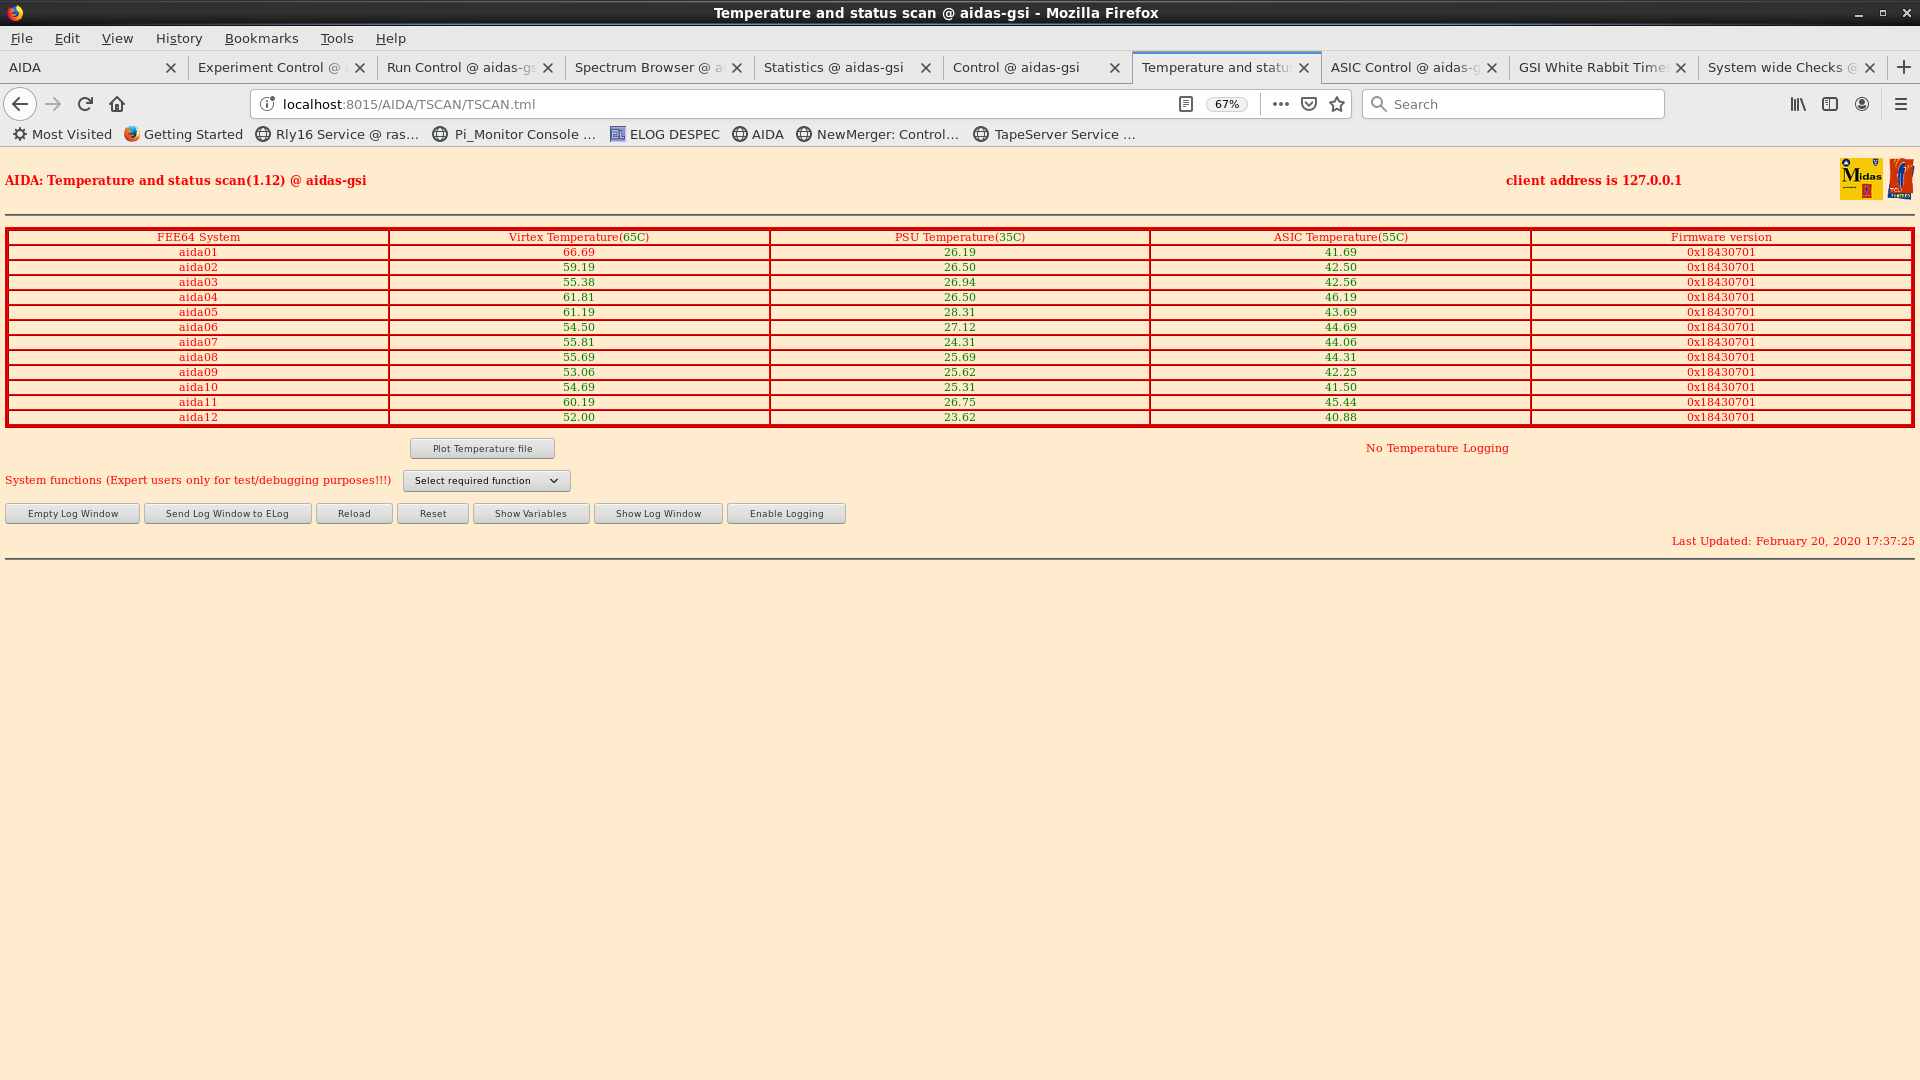Expand the Select required function dropdown
The width and height of the screenshot is (1920, 1080).
pyautogui.click(x=486, y=481)
